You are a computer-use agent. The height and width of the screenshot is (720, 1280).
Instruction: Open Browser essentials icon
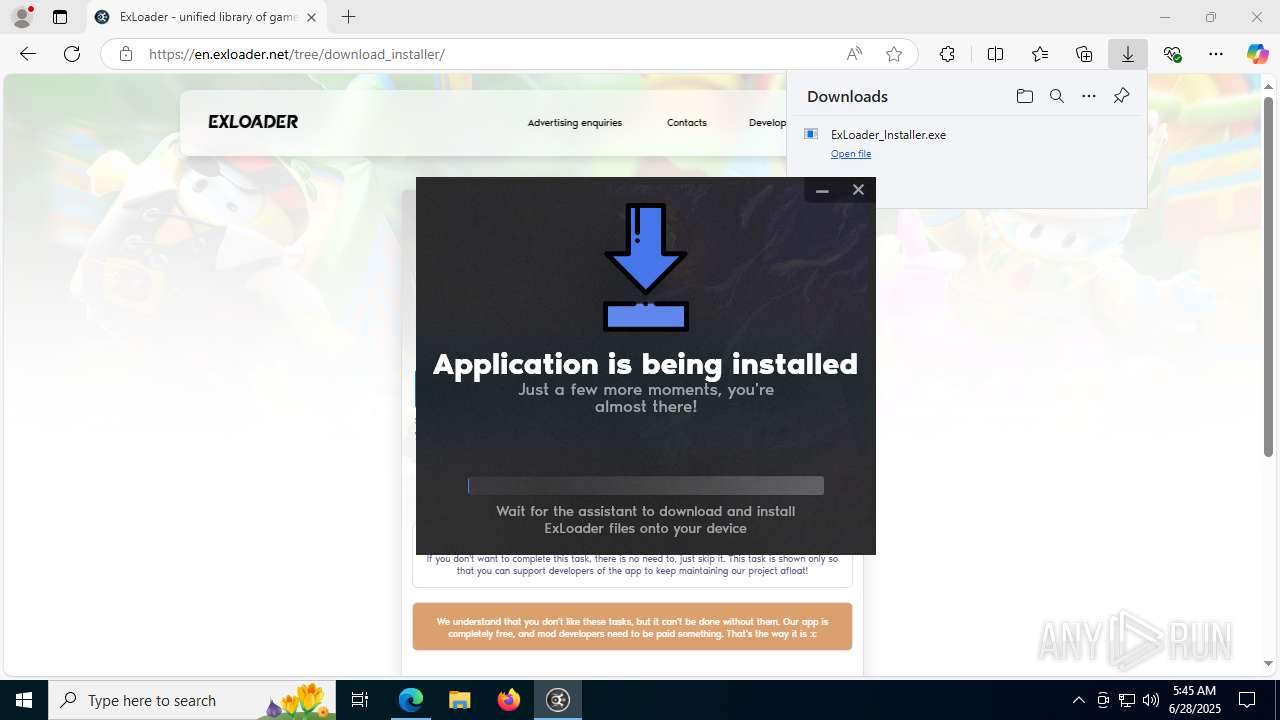1172,54
